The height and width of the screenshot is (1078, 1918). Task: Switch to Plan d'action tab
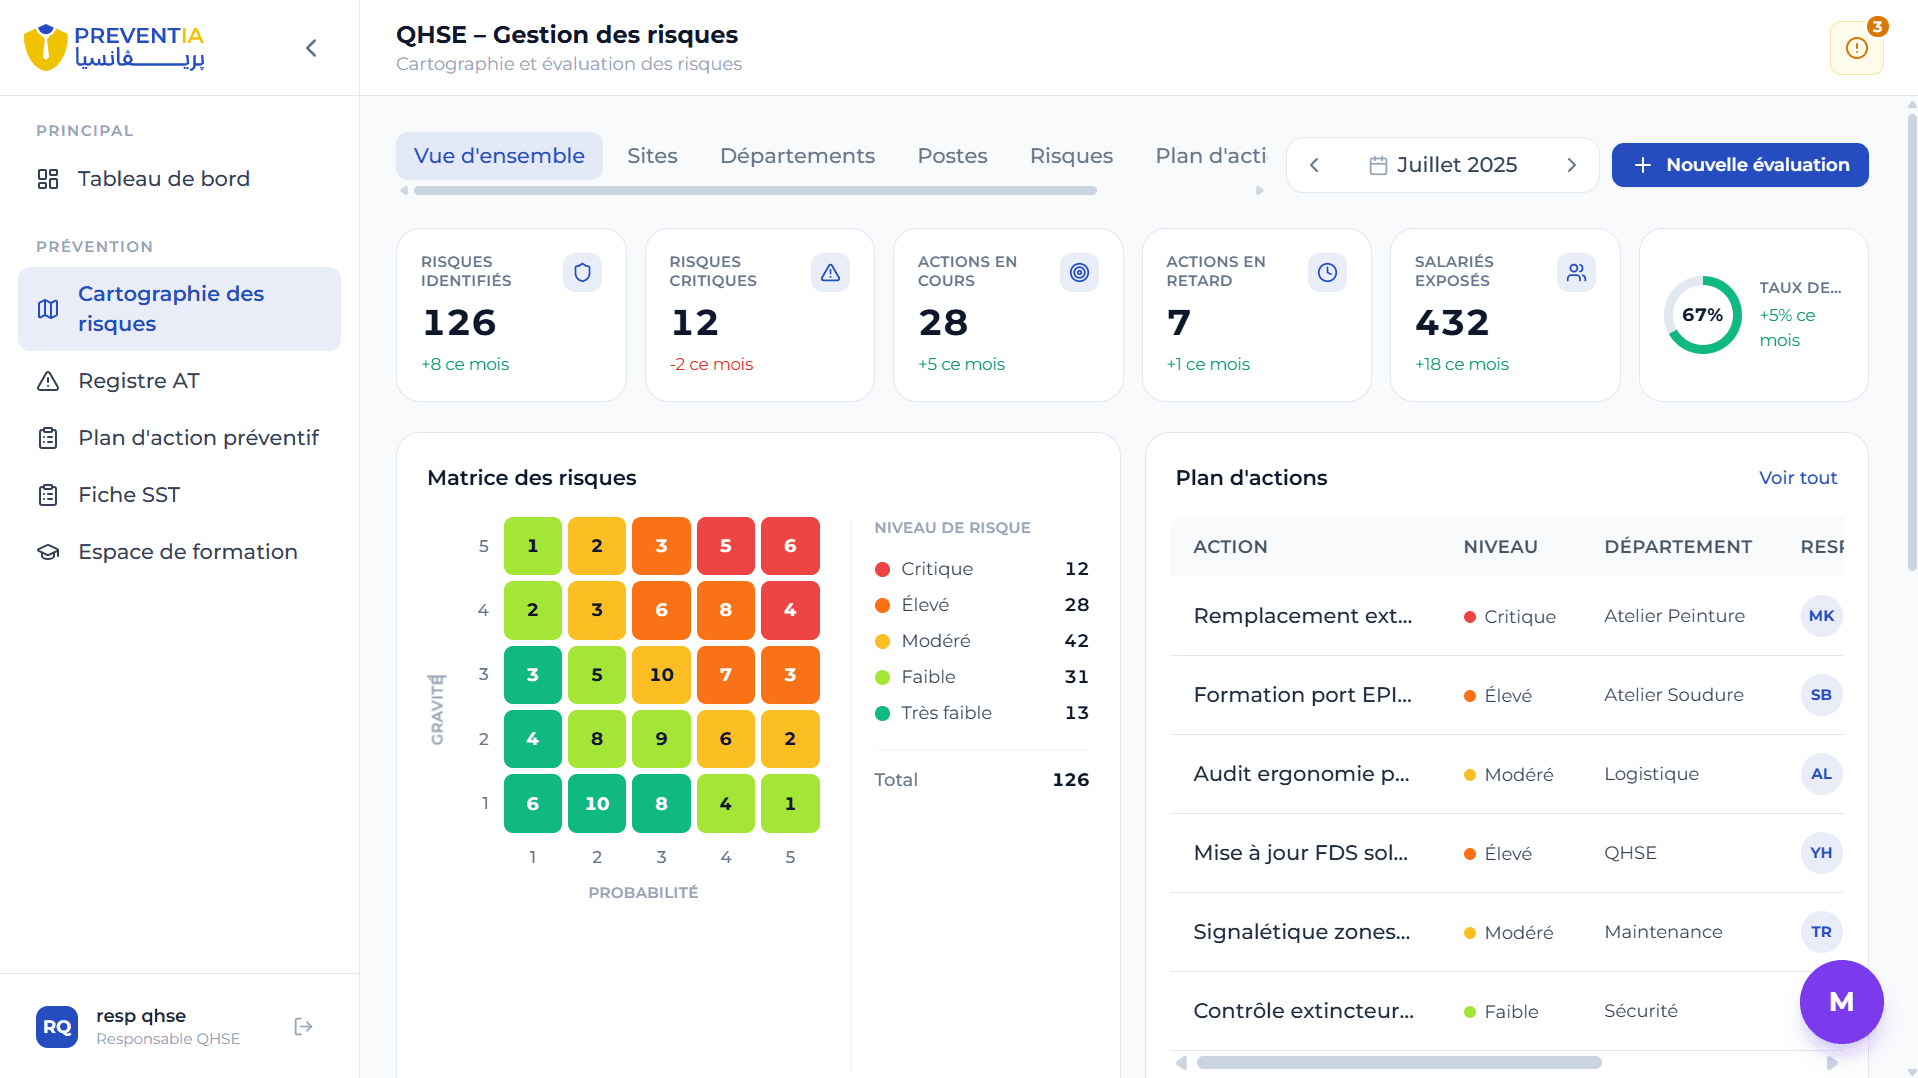[x=1210, y=156]
